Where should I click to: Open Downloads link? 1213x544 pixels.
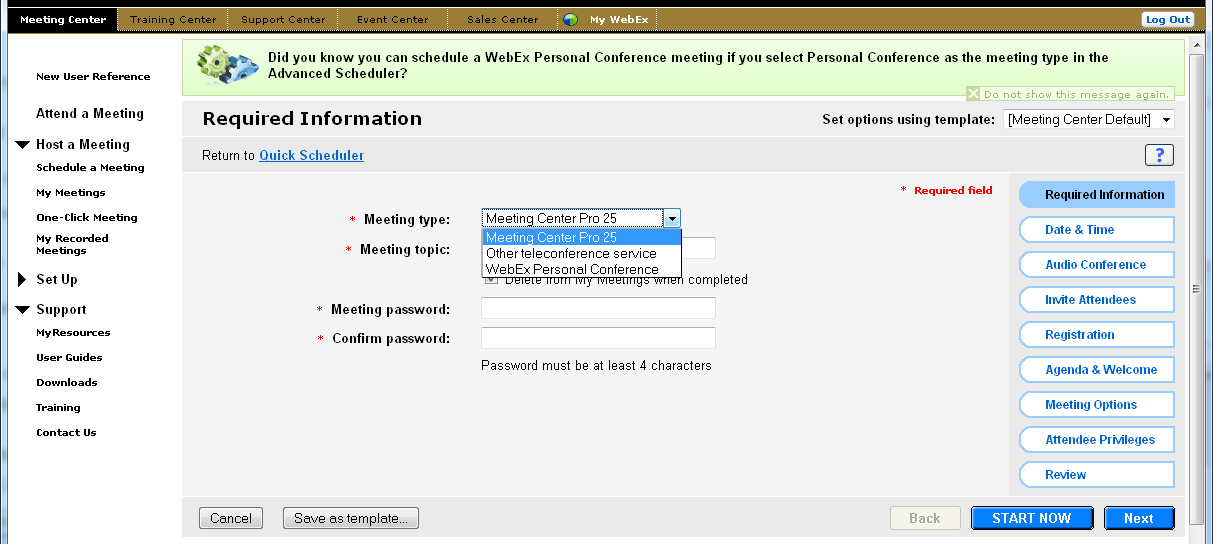[x=67, y=383]
